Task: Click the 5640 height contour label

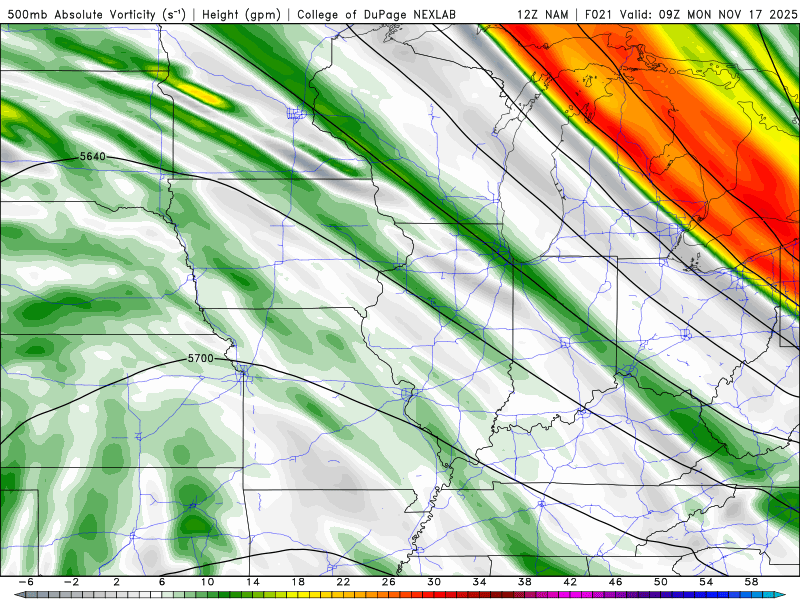Action: [93, 157]
